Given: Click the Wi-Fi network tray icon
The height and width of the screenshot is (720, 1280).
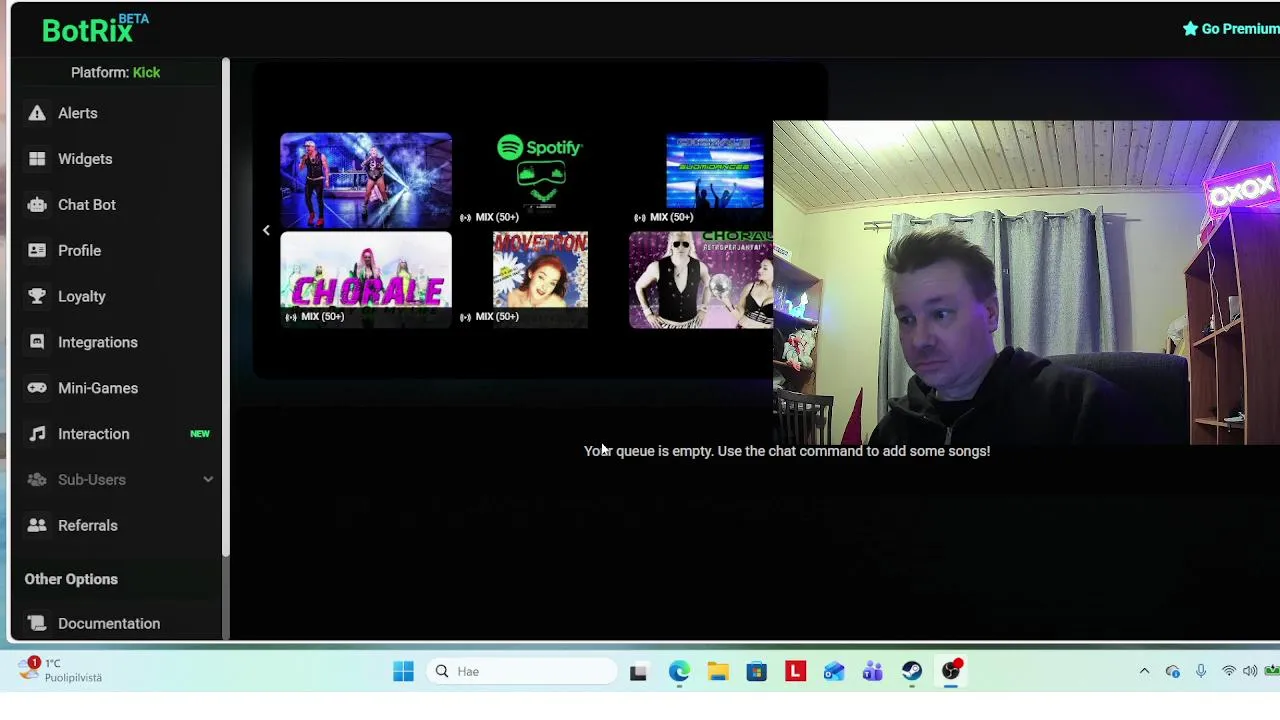Looking at the screenshot, I should 1229,671.
